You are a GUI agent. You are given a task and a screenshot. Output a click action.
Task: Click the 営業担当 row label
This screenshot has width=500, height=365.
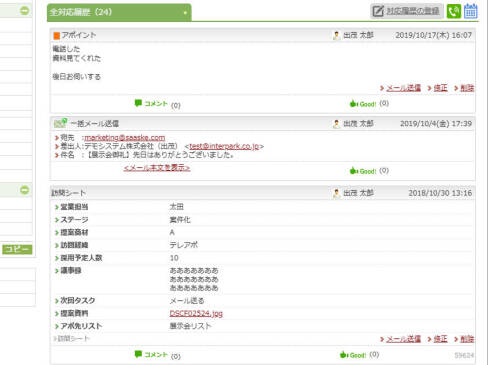[x=74, y=207]
